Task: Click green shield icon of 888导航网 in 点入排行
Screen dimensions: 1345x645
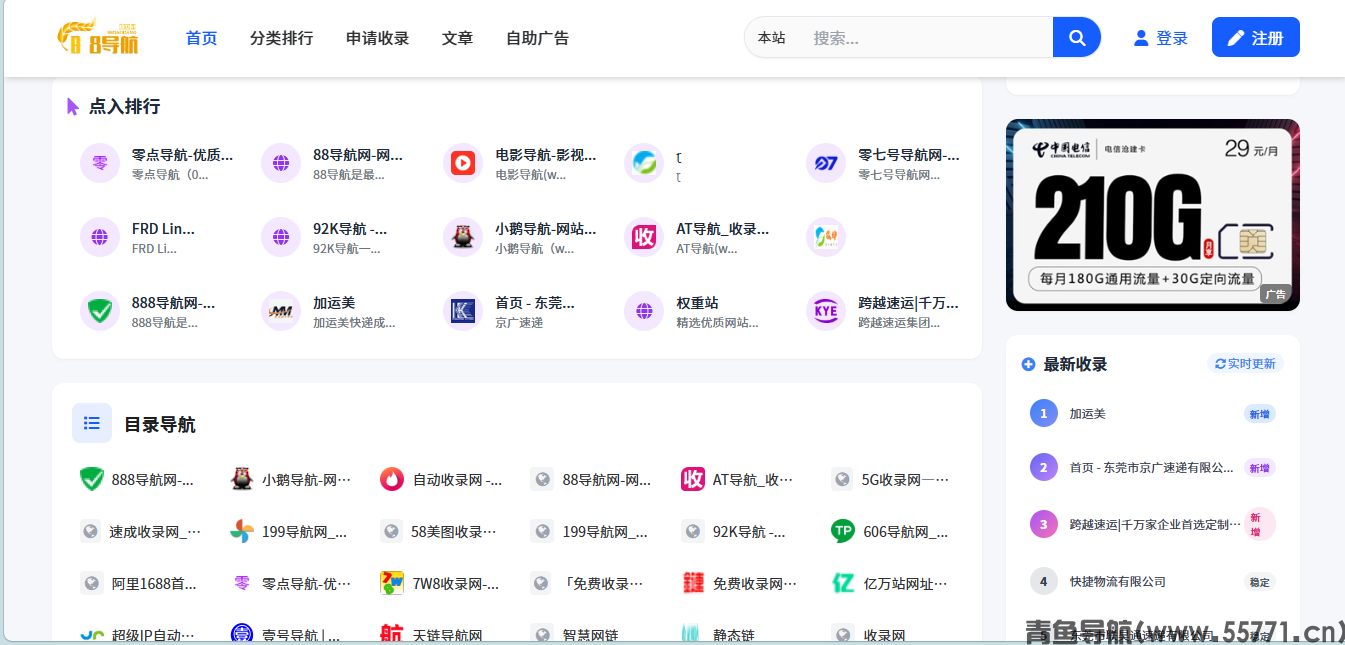Action: click(x=100, y=311)
